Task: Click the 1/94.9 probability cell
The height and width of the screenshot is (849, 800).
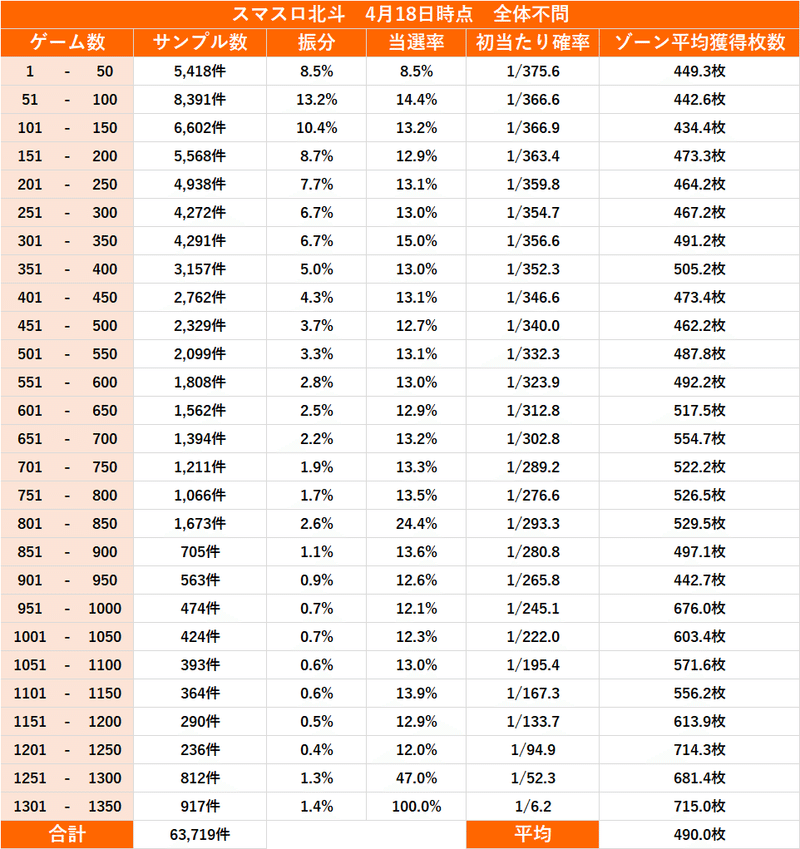Action: 533,749
